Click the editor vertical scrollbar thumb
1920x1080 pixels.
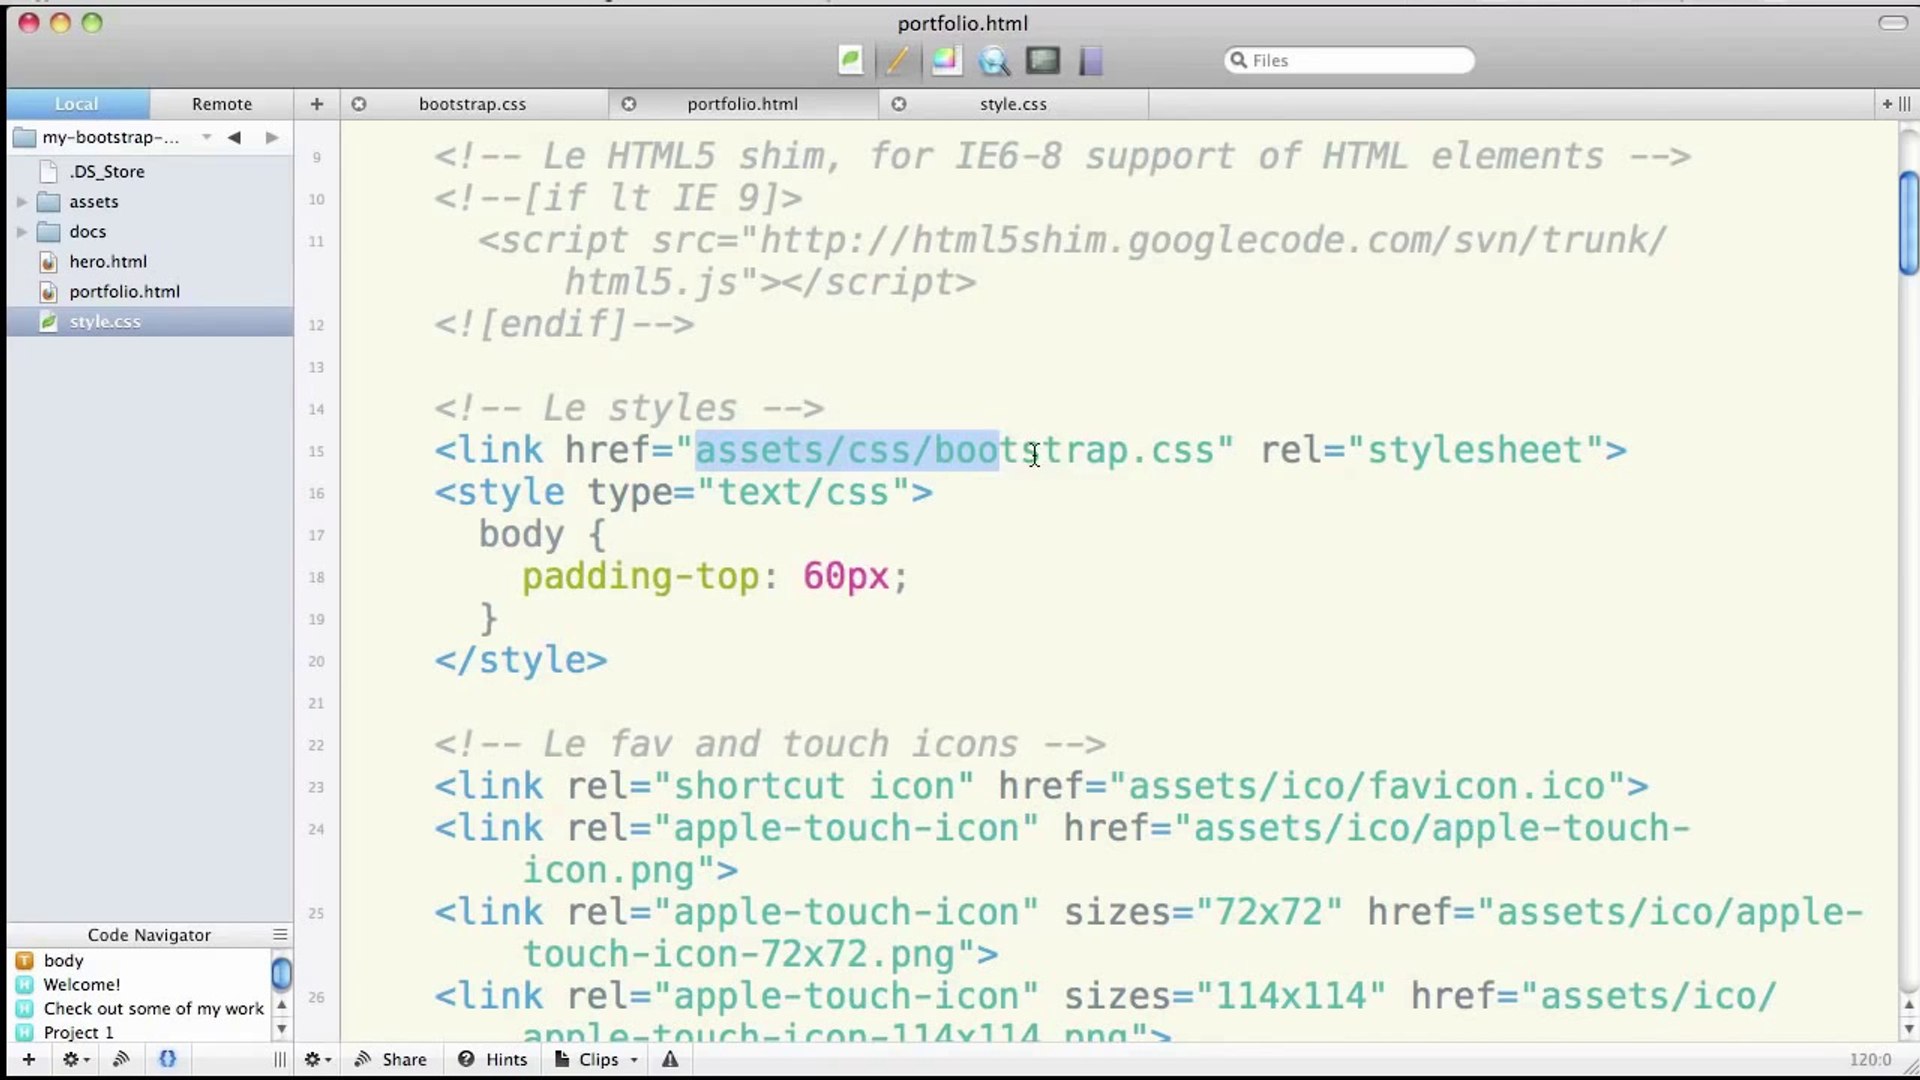point(1908,222)
